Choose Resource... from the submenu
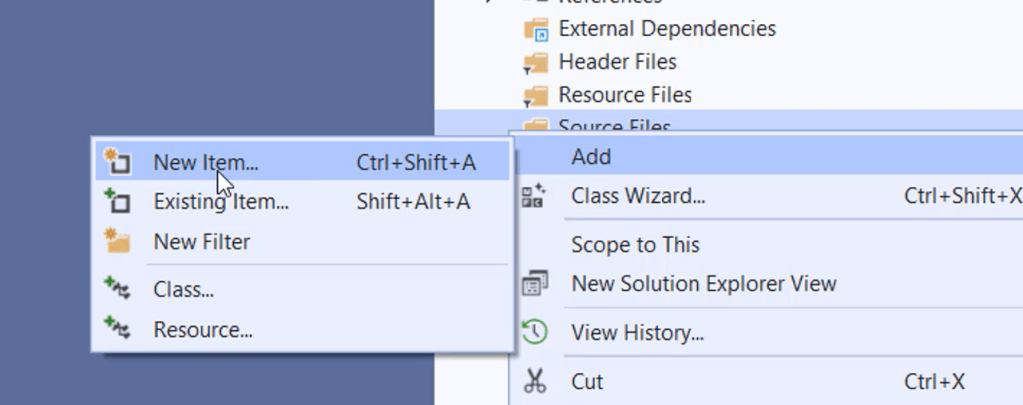 [x=302, y=329]
